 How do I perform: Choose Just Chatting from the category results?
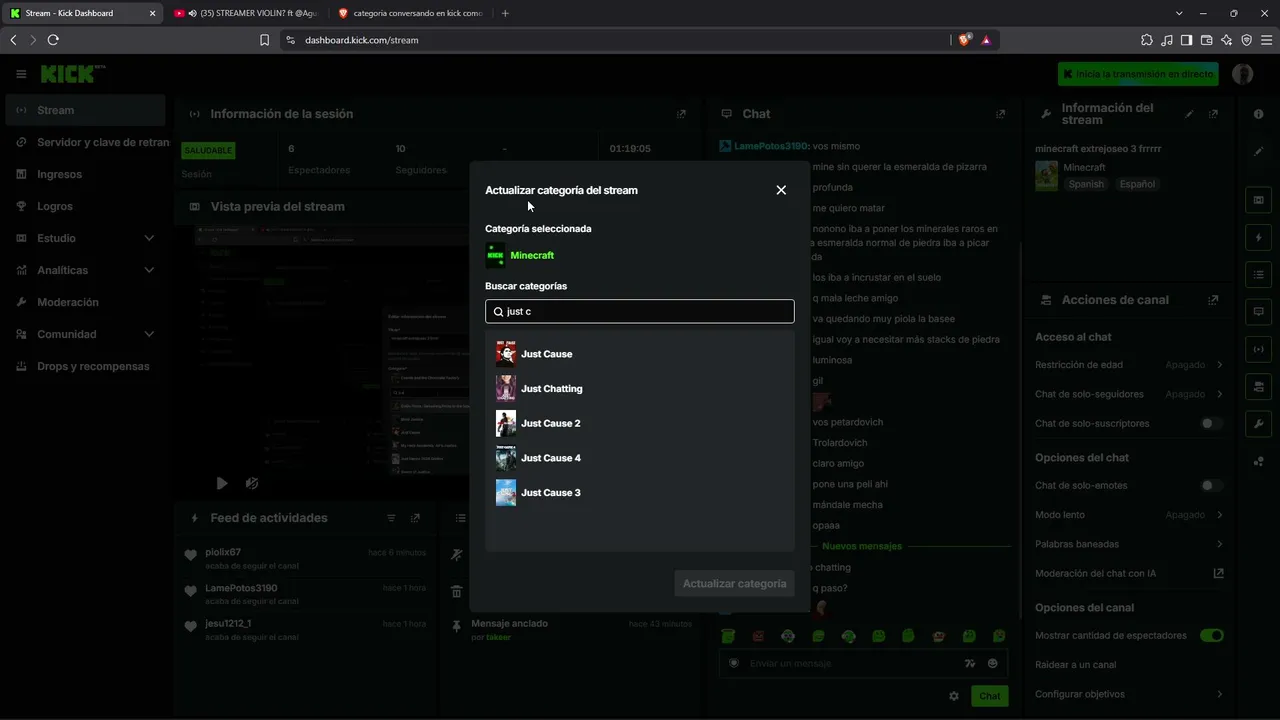640,389
